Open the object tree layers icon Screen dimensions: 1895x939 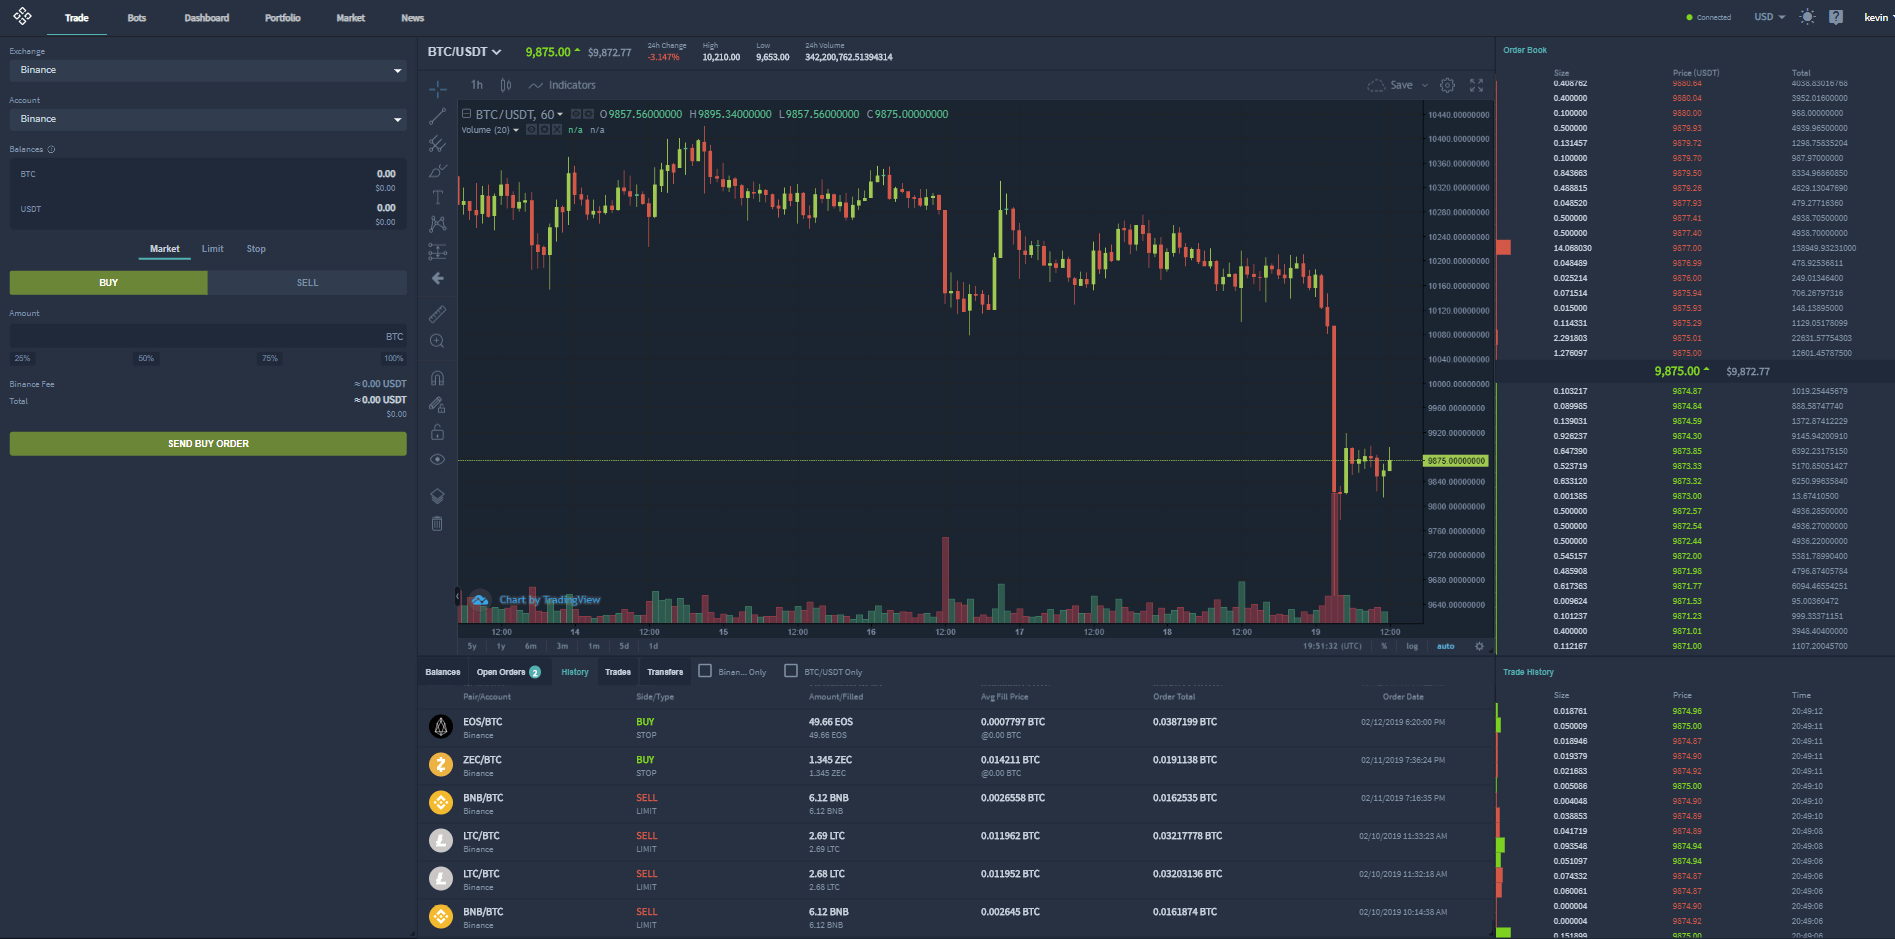click(437, 496)
